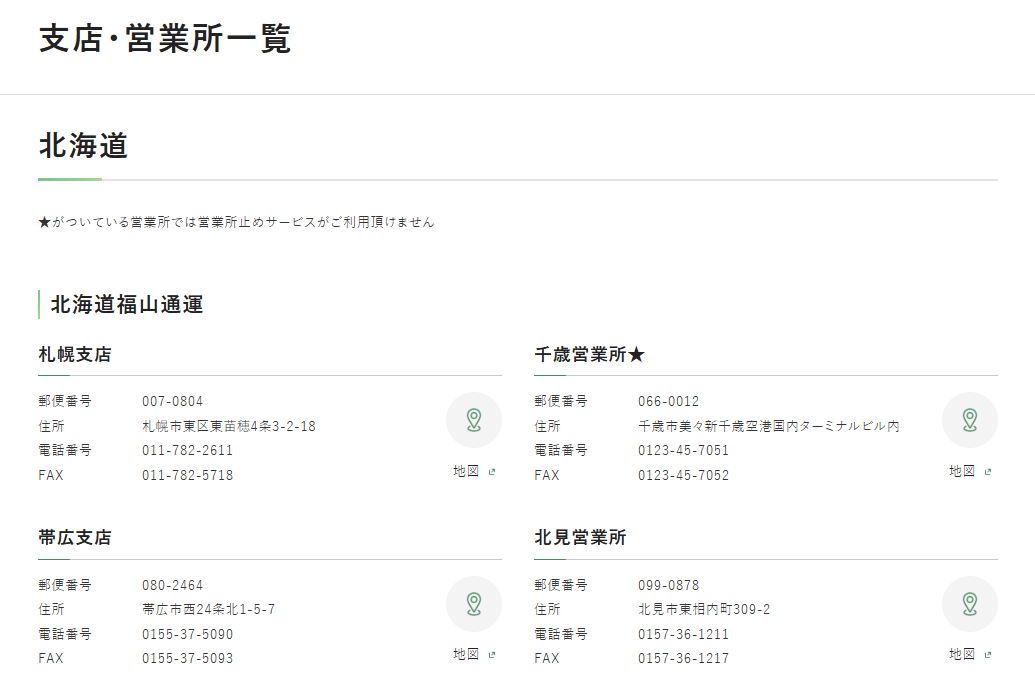This screenshot has height=693, width=1035.
Task: Click the address 北見市東相内町309-2
Action: [x=704, y=609]
